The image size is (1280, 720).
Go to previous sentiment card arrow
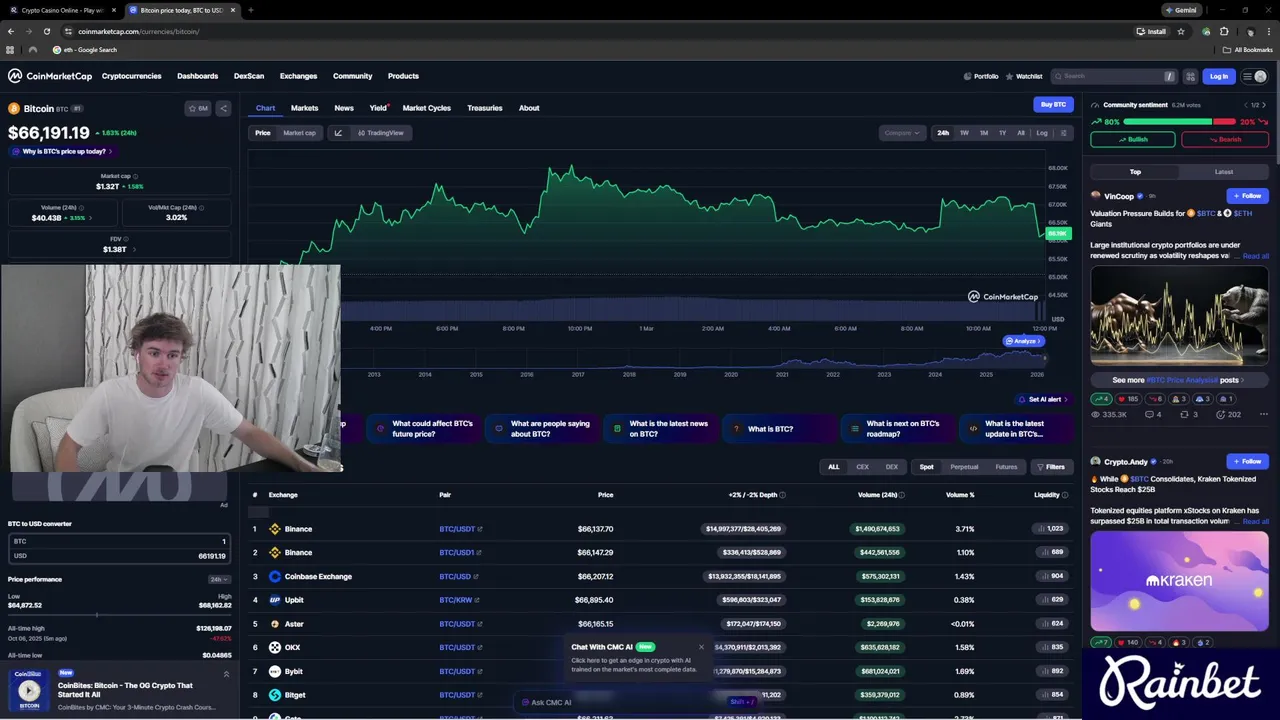tap(1246, 105)
